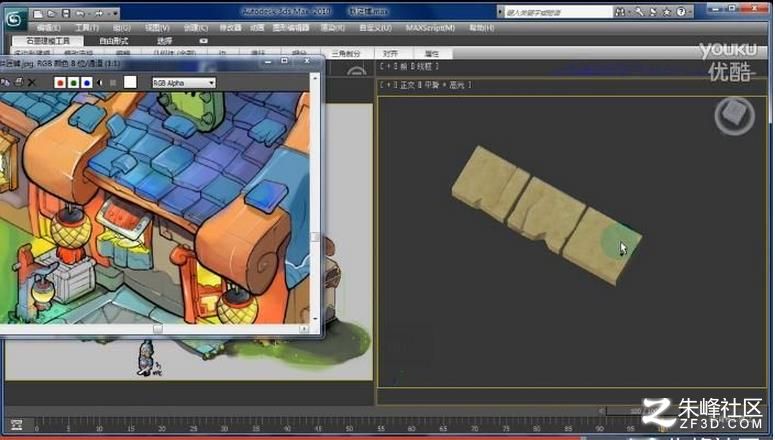The height and width of the screenshot is (440, 775).
Task: Expand the 三角剖分 ribbon panel
Action: [346, 53]
